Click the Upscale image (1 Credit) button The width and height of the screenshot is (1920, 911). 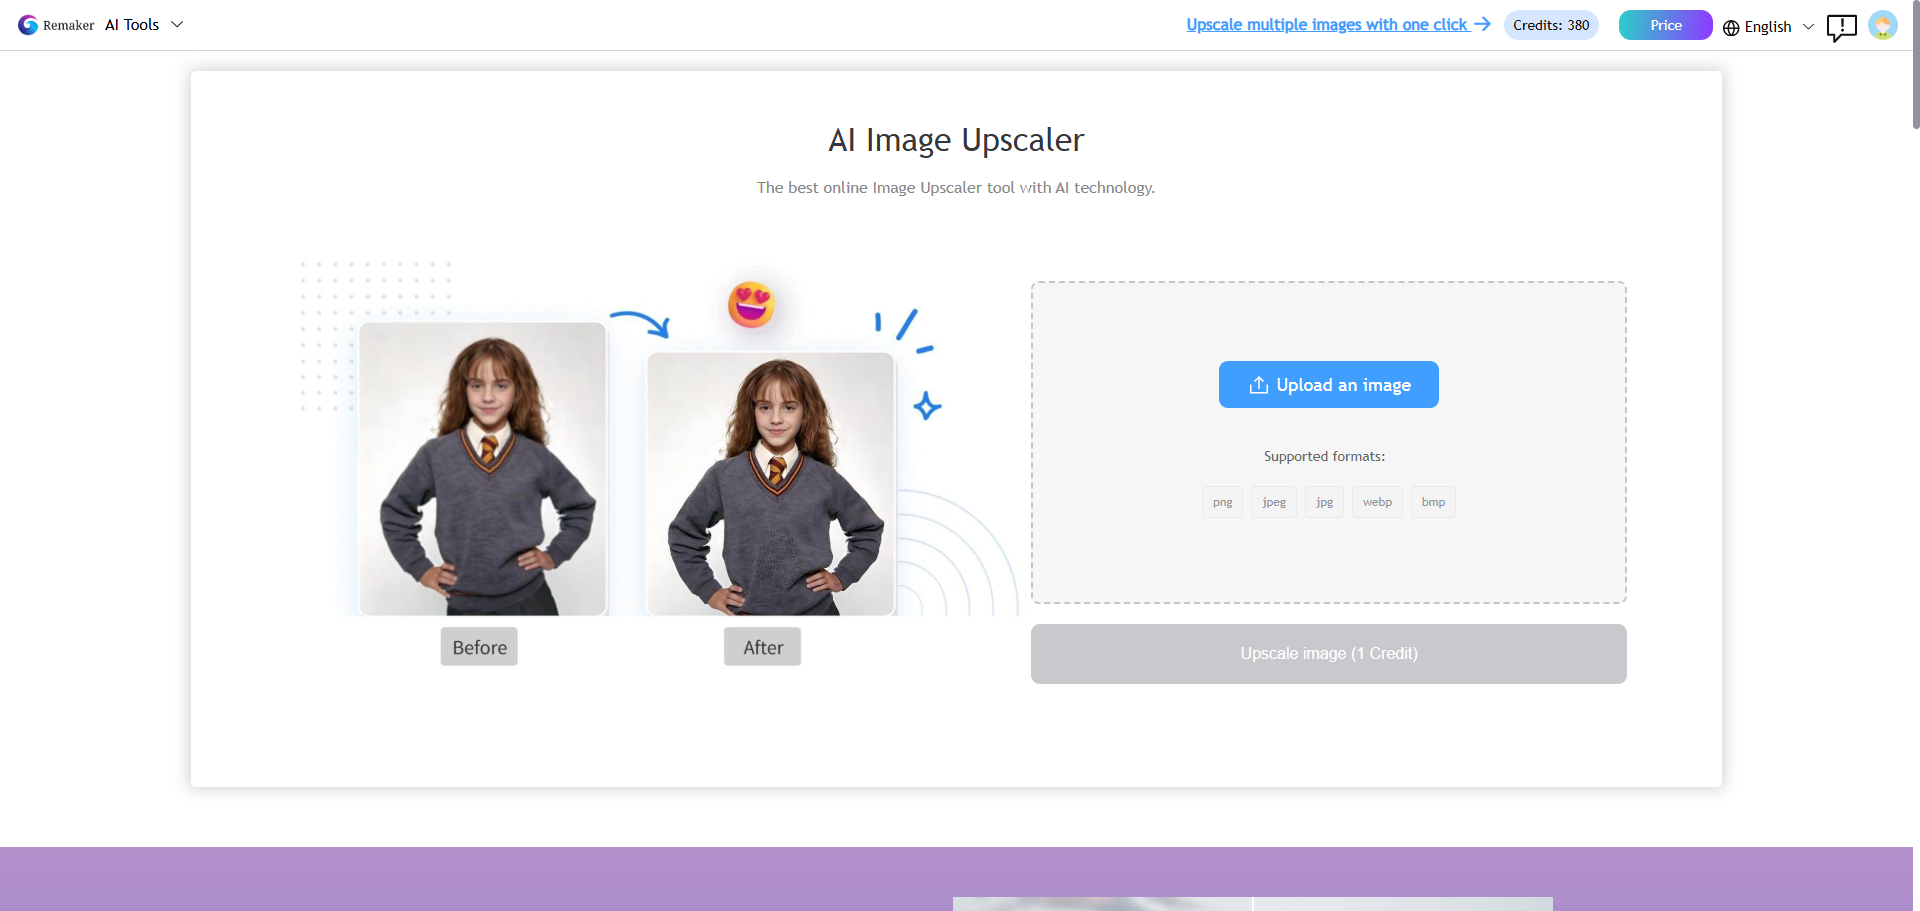1328,654
